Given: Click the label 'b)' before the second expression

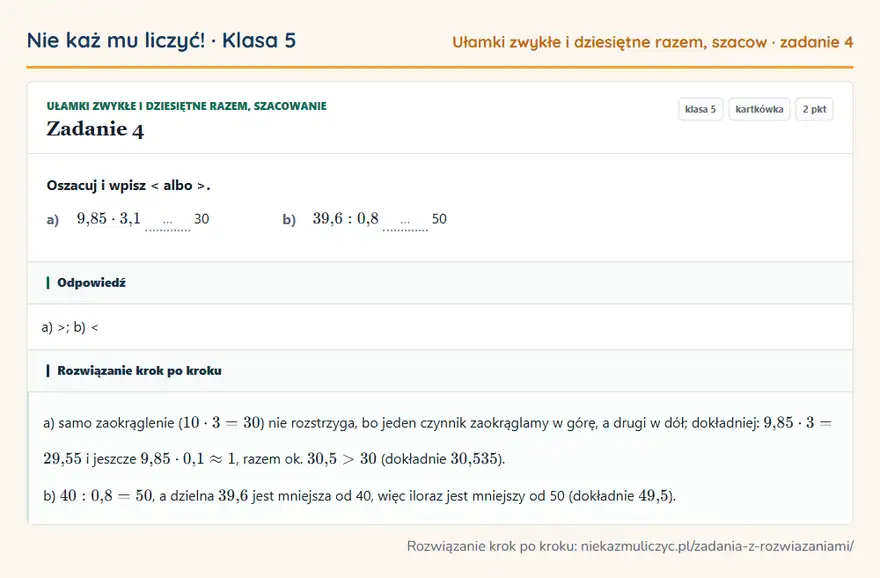Looking at the screenshot, I should [x=289, y=219].
